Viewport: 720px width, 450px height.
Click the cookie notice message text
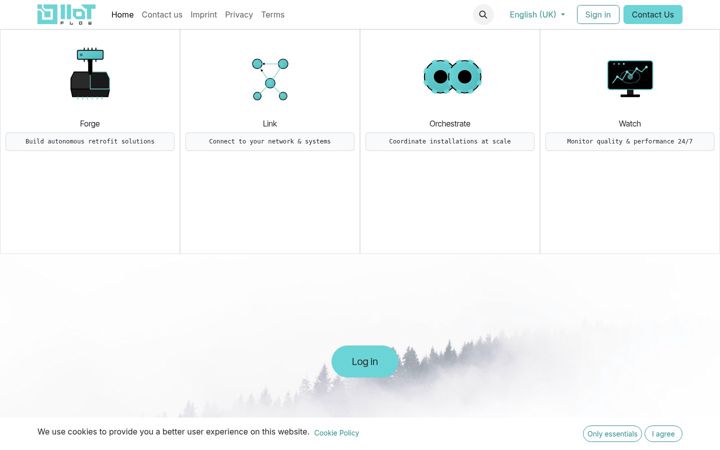point(173,432)
